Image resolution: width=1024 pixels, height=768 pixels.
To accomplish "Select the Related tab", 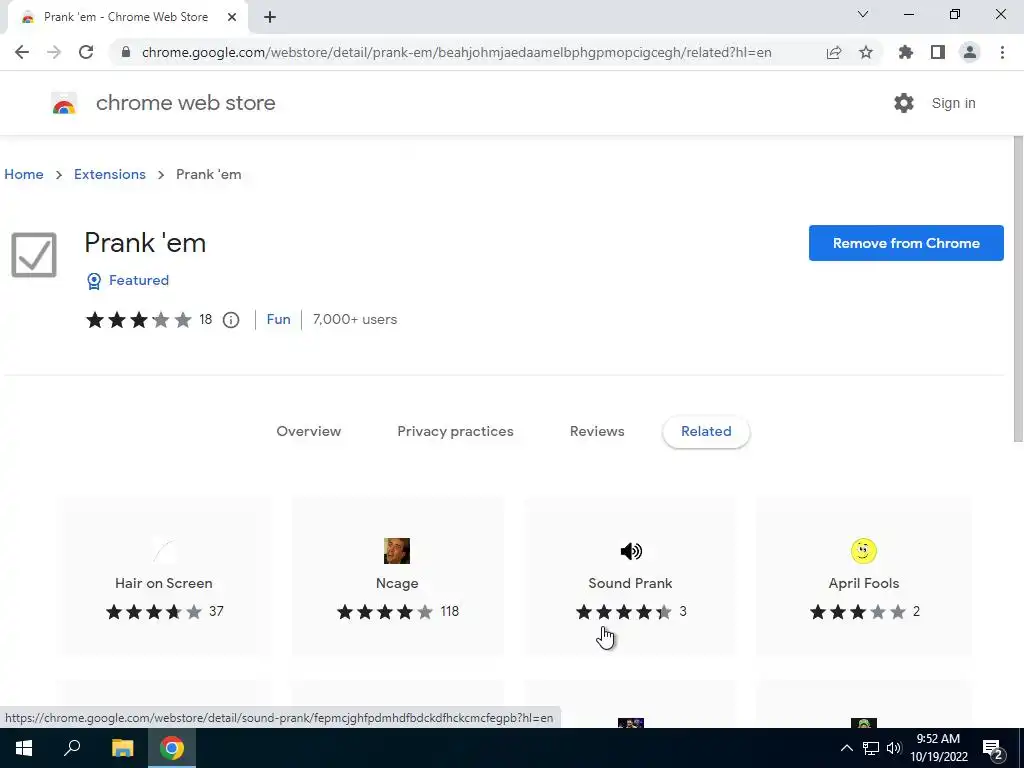I will pyautogui.click(x=706, y=431).
